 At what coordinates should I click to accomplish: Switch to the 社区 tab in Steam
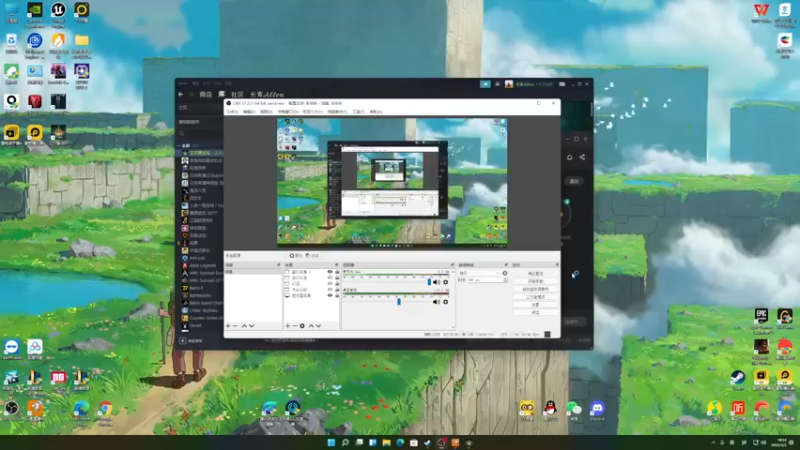coord(237,94)
